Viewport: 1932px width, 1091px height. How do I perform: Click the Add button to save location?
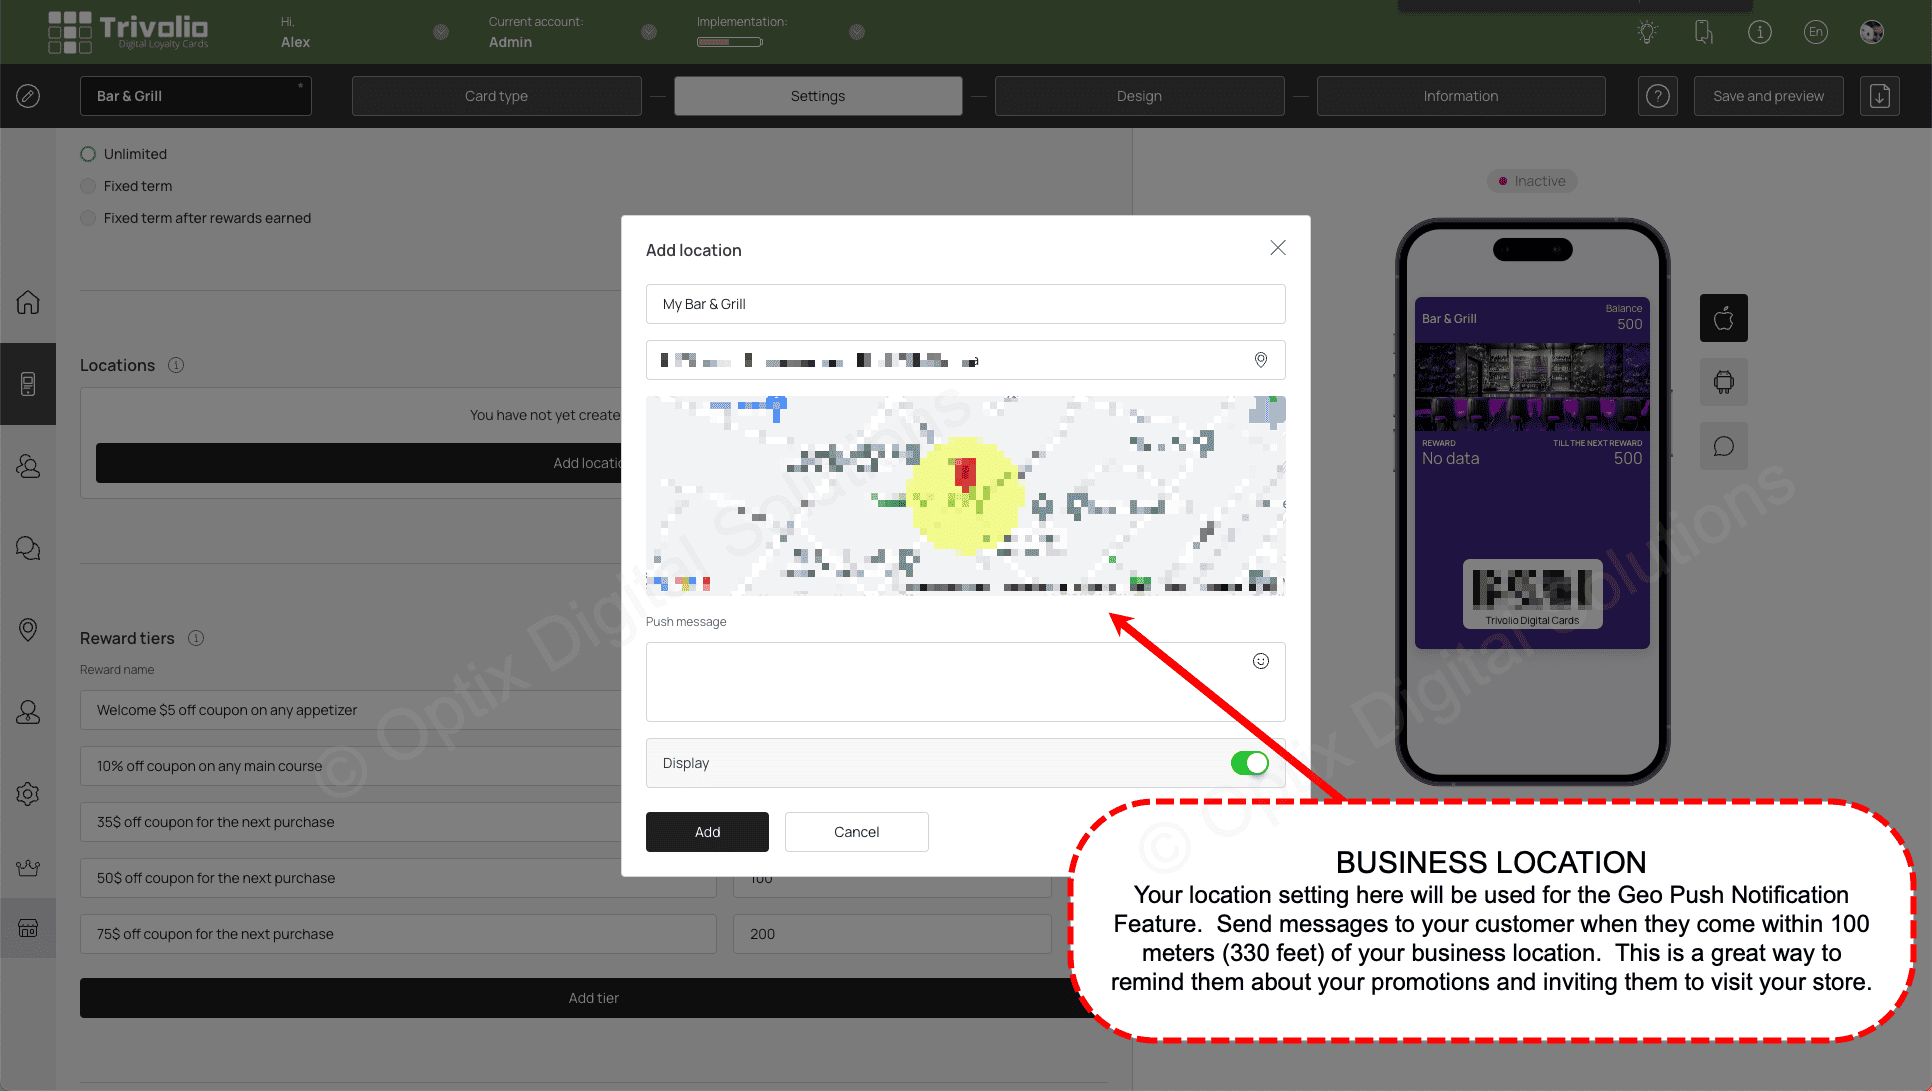(x=706, y=831)
